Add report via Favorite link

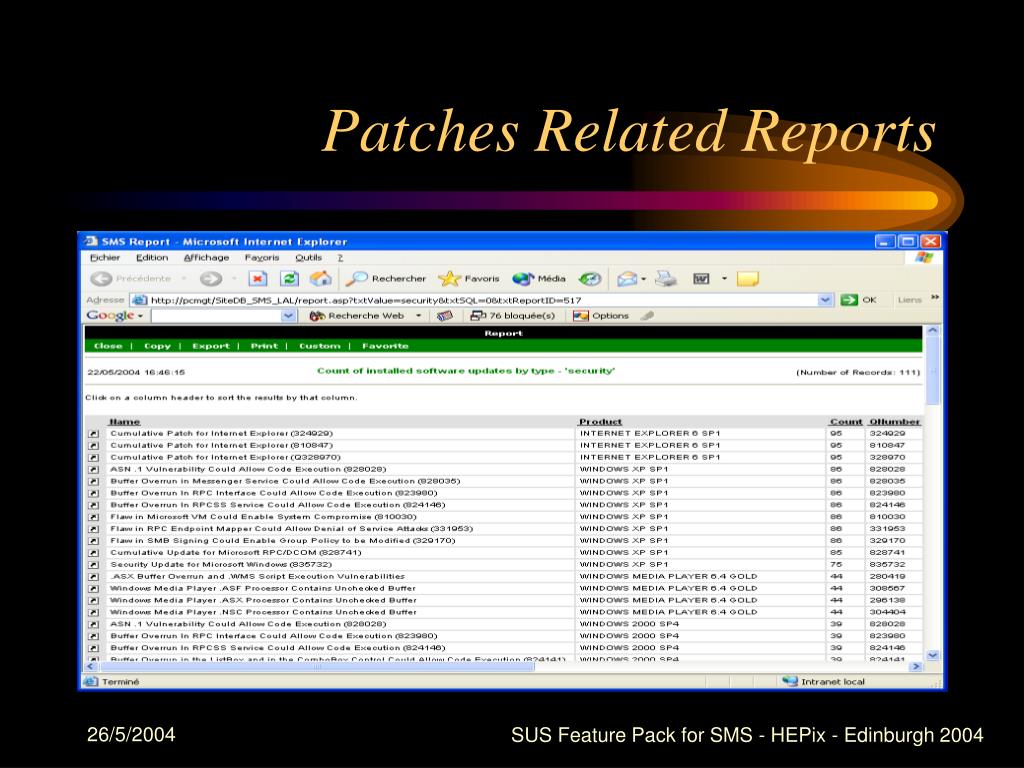point(385,346)
